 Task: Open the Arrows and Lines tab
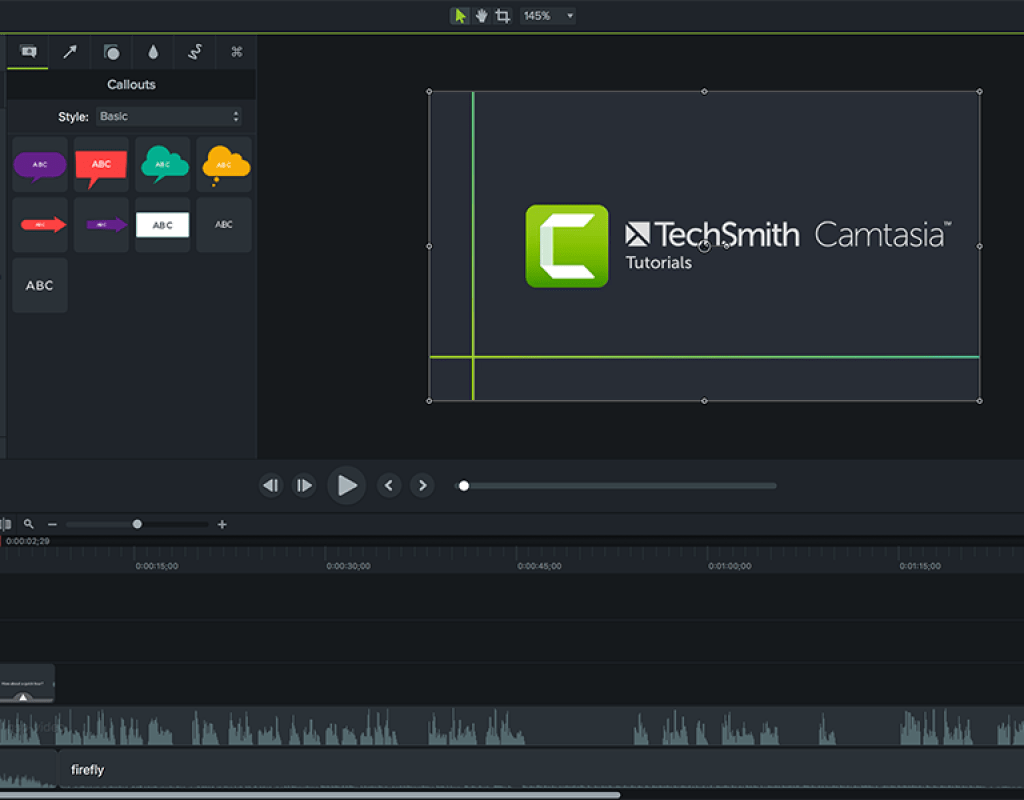[70, 52]
